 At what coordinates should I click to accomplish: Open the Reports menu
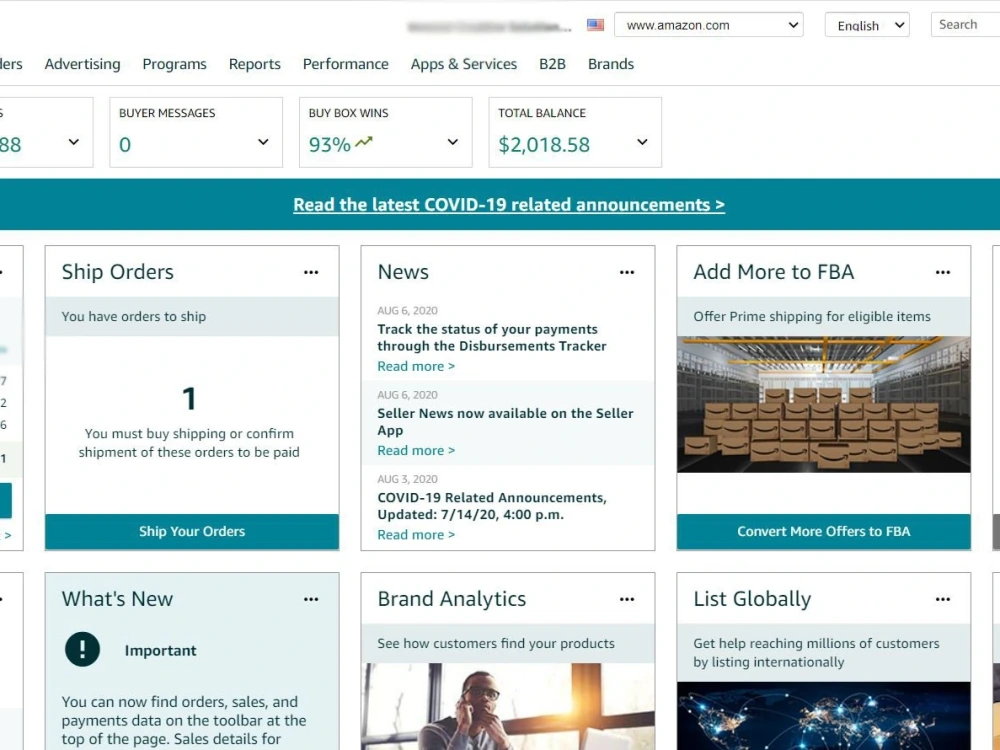tap(254, 64)
